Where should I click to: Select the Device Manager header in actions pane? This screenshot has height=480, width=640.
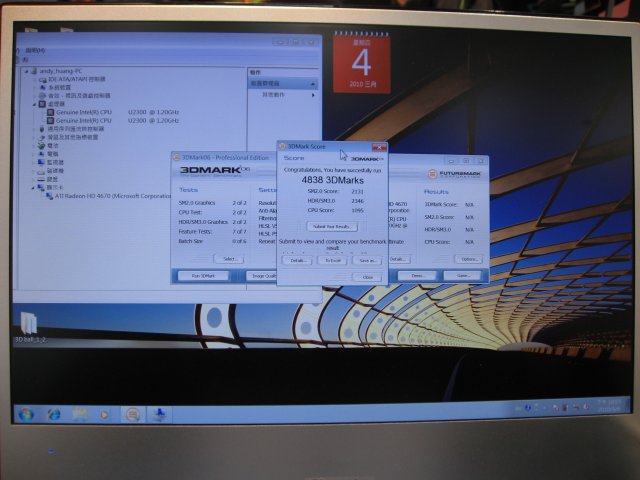pos(283,83)
